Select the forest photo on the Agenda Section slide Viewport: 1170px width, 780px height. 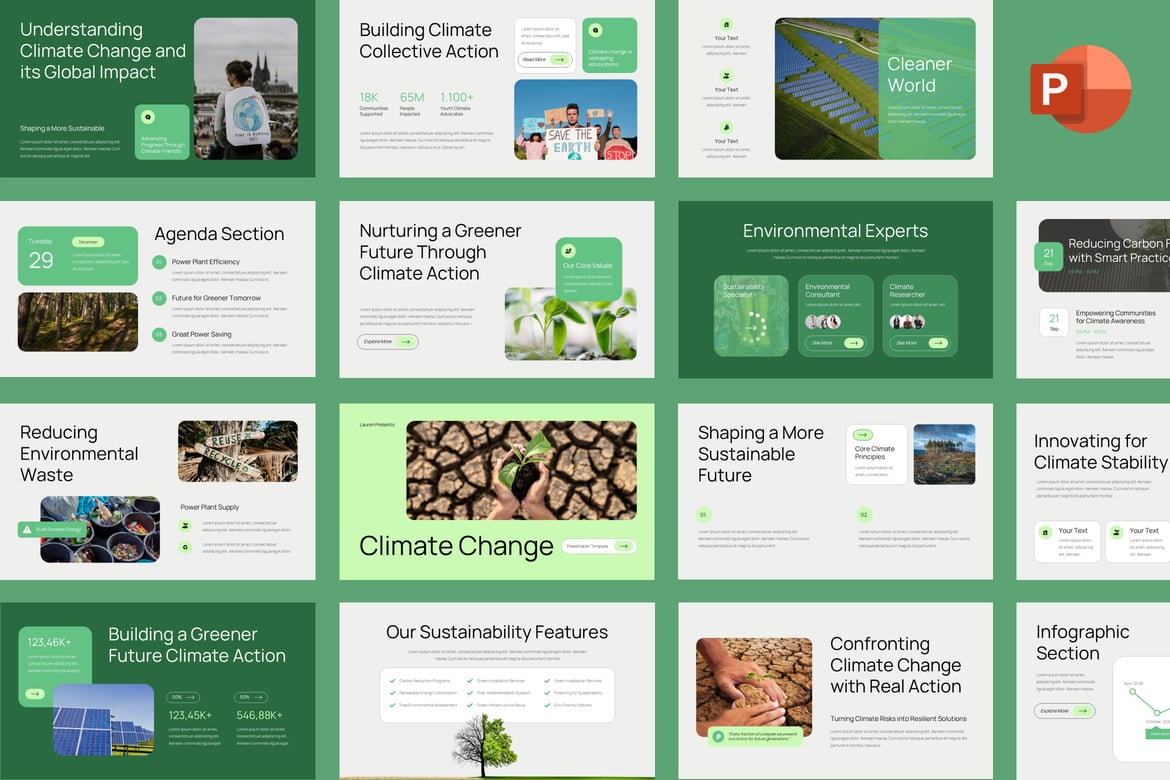tap(78, 322)
